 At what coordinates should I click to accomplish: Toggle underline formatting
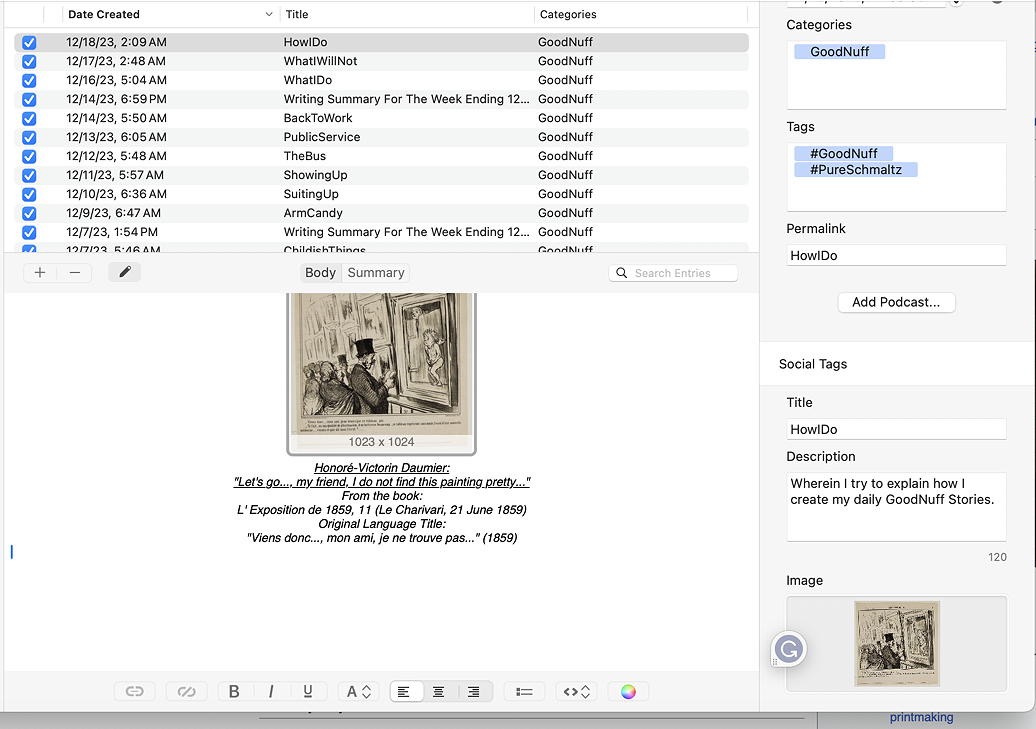tap(307, 691)
